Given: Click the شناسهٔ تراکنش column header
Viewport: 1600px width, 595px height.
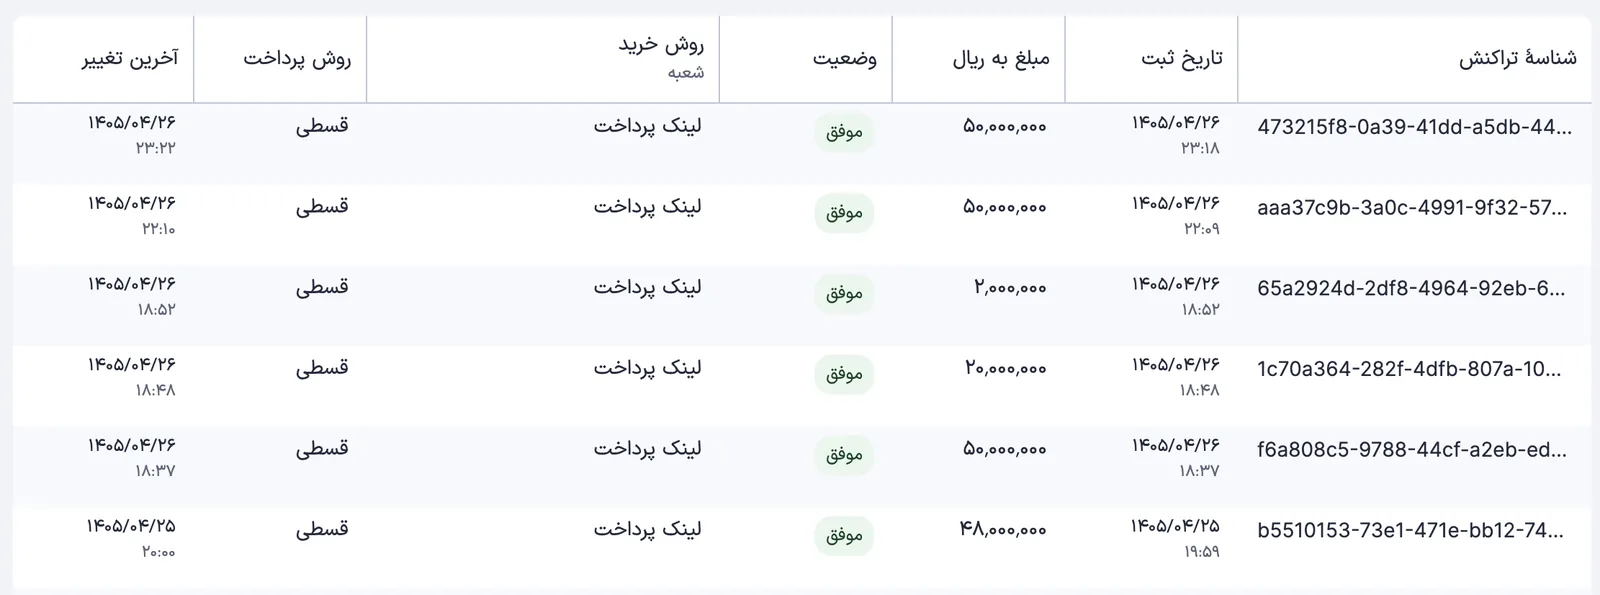Looking at the screenshot, I should (1517, 59).
